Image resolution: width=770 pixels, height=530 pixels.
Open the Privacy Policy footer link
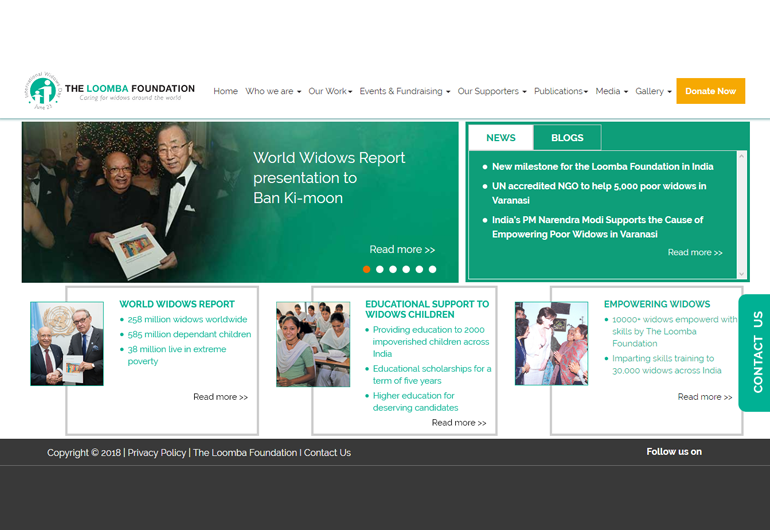(157, 453)
